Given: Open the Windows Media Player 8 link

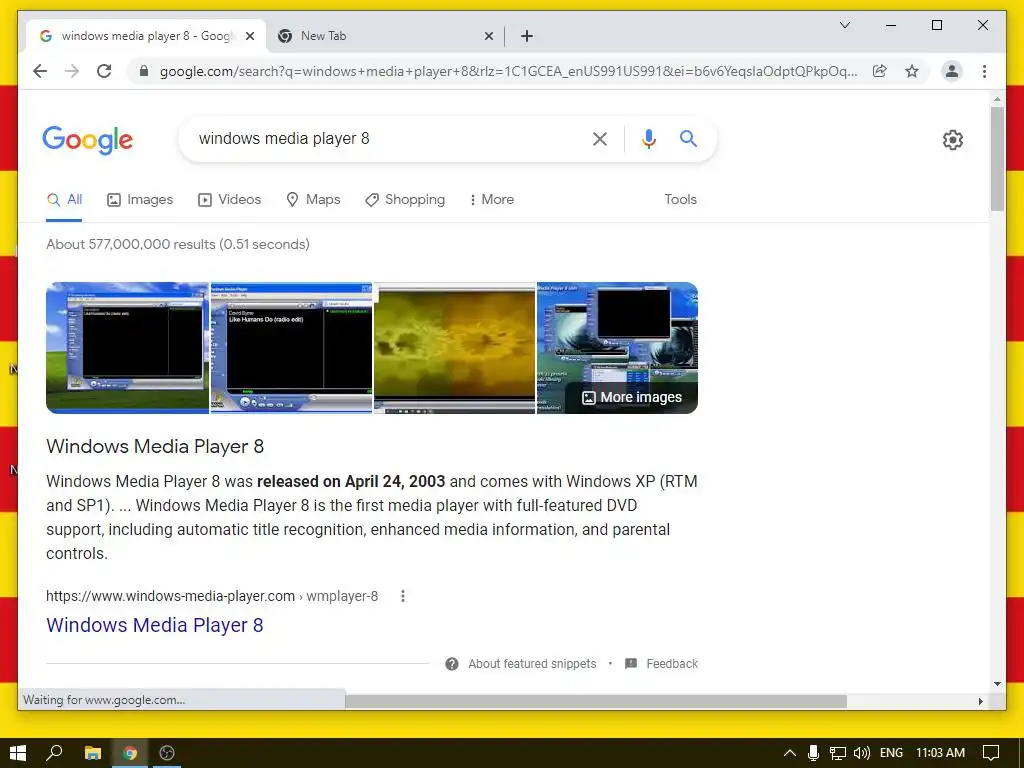Looking at the screenshot, I should tap(155, 625).
